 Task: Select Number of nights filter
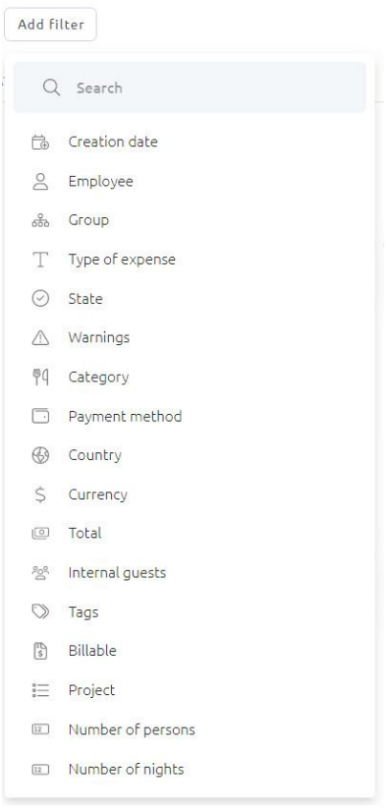190,769
